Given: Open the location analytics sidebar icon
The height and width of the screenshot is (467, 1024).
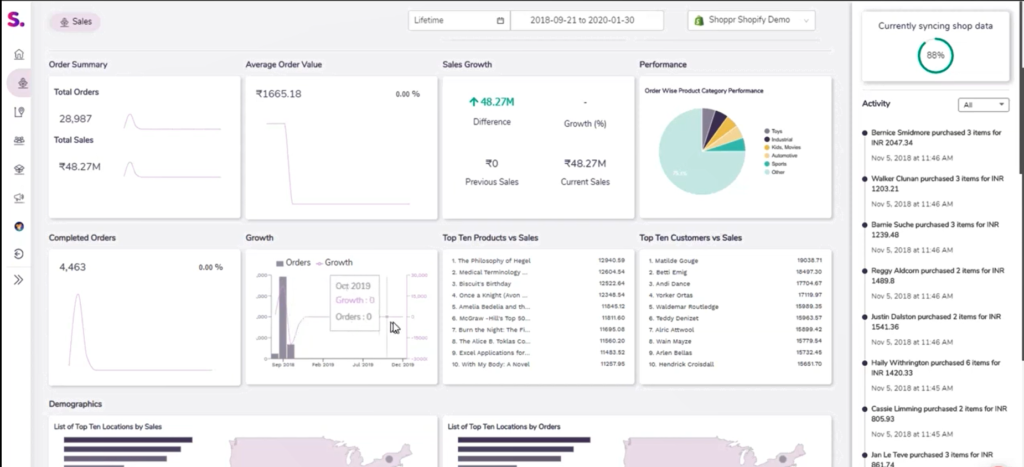Looking at the screenshot, I should tap(18, 112).
